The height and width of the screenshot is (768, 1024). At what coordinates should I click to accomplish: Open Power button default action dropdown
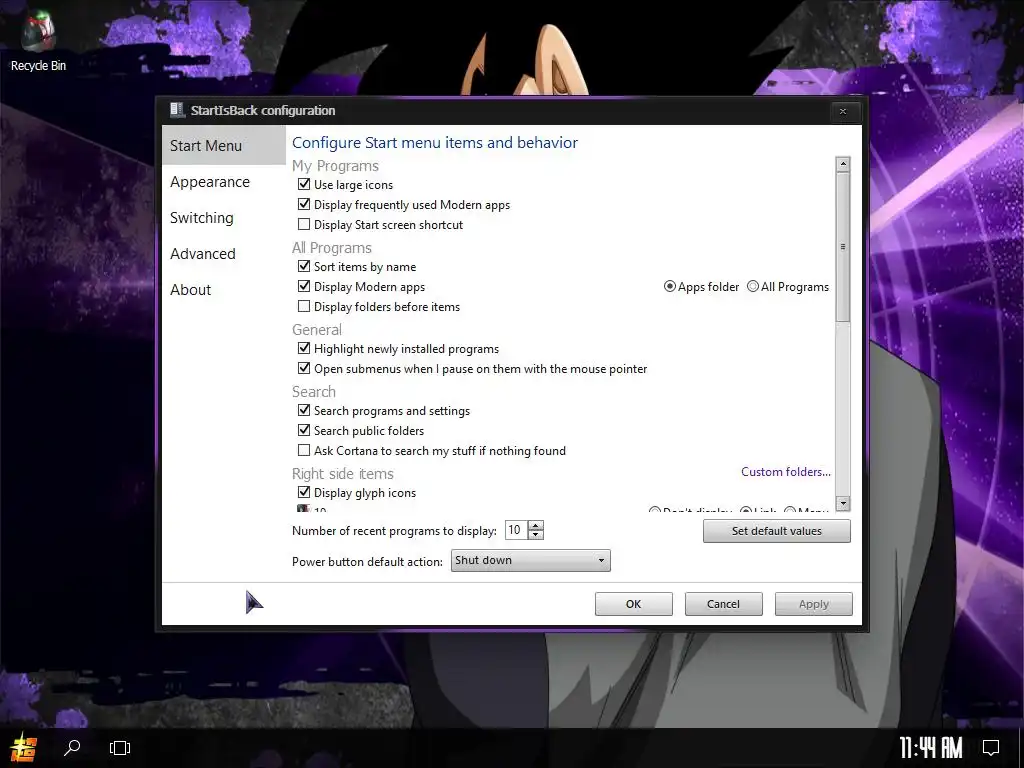pos(530,560)
